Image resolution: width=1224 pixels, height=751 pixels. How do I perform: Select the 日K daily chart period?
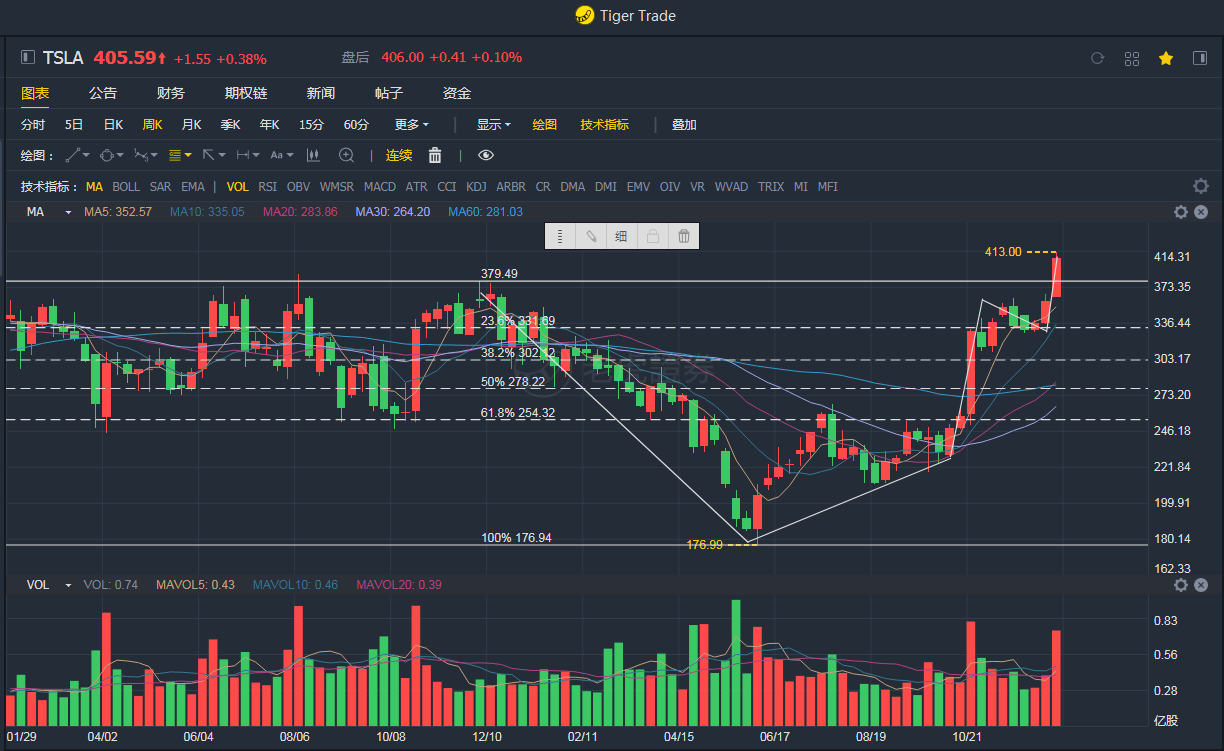click(x=113, y=125)
